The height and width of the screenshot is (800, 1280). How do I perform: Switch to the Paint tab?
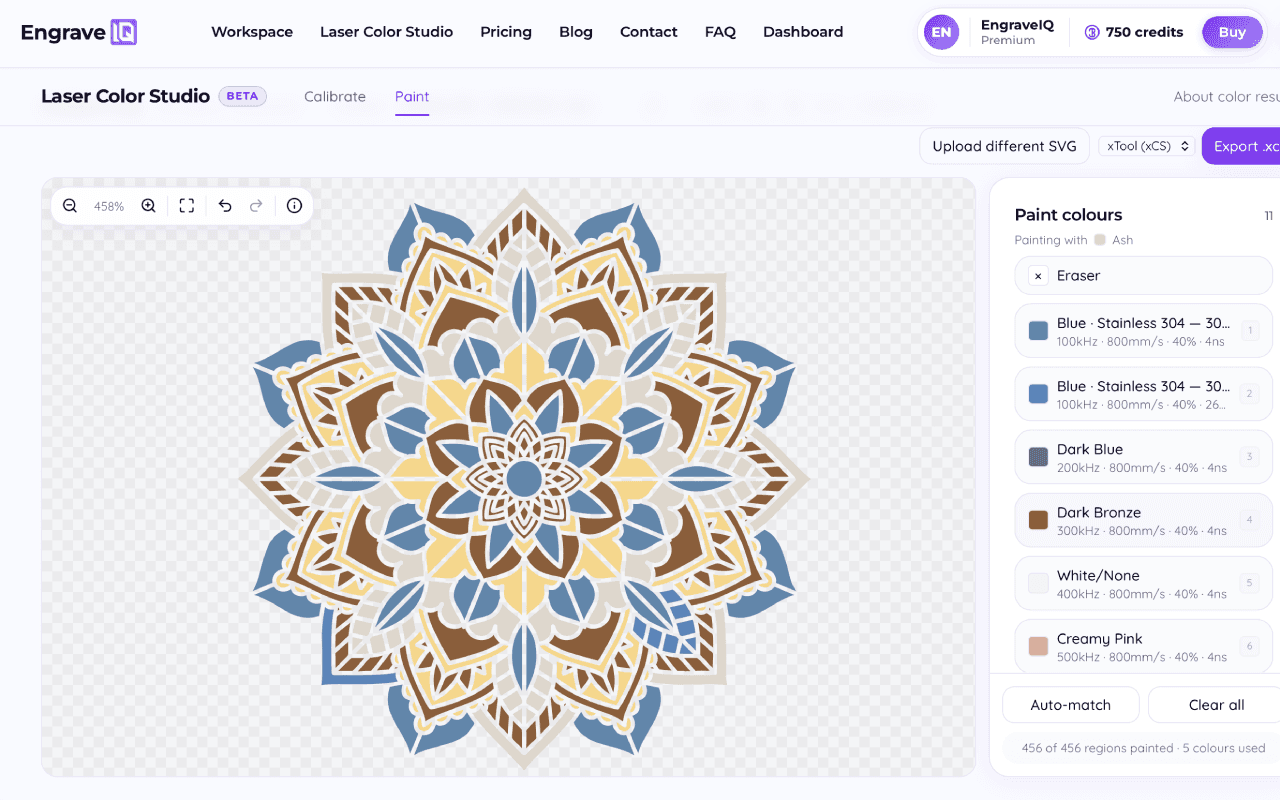point(412,97)
